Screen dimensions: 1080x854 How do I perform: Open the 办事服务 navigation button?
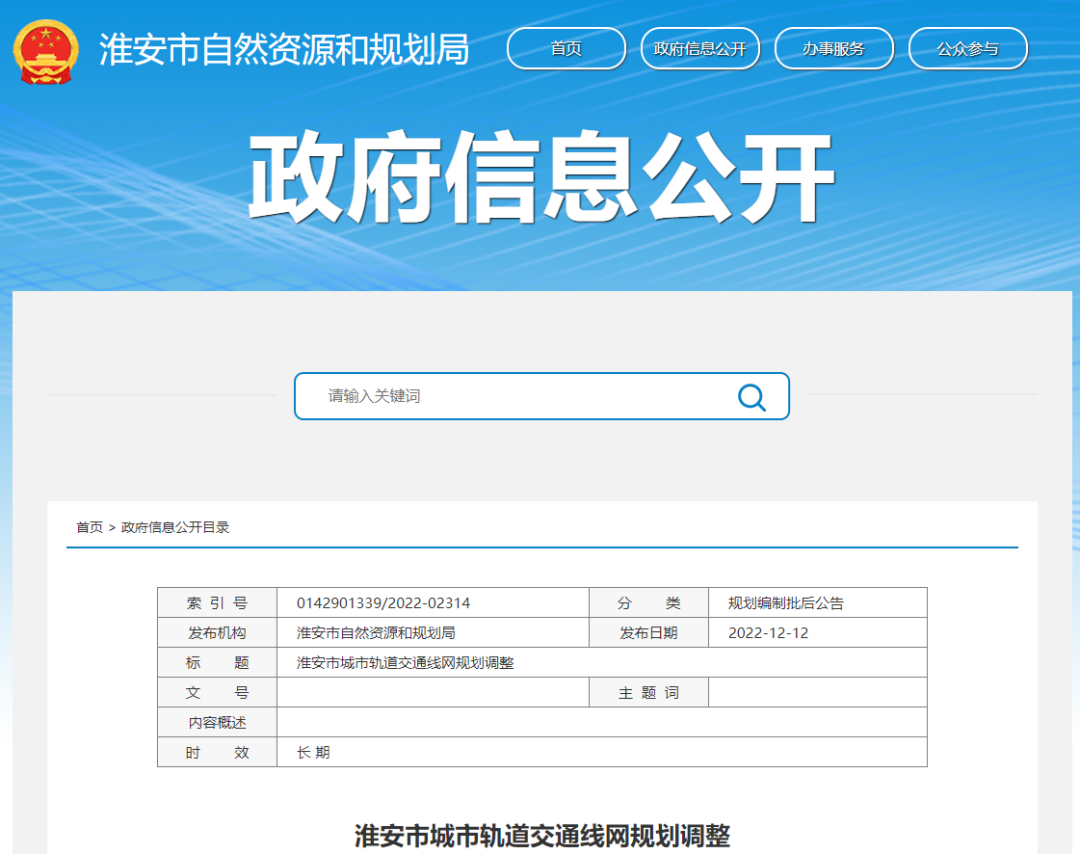tap(833, 48)
